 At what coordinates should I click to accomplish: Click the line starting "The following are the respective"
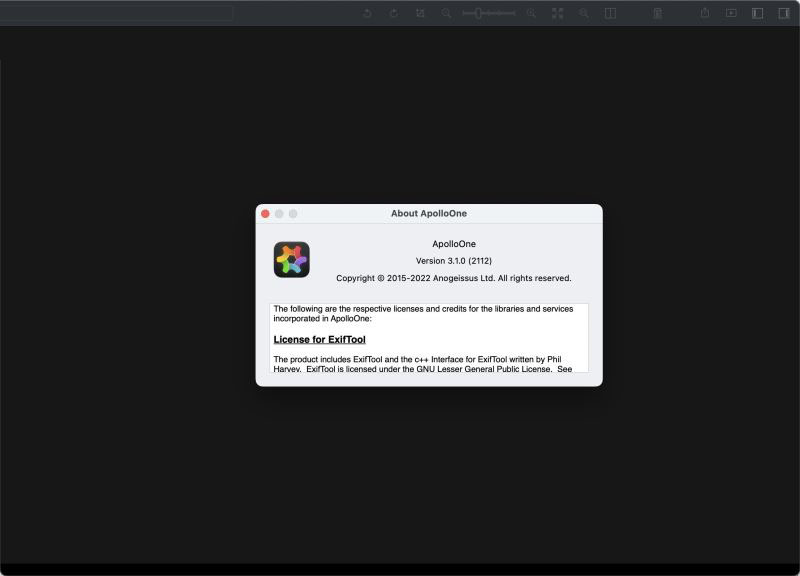click(x=423, y=309)
